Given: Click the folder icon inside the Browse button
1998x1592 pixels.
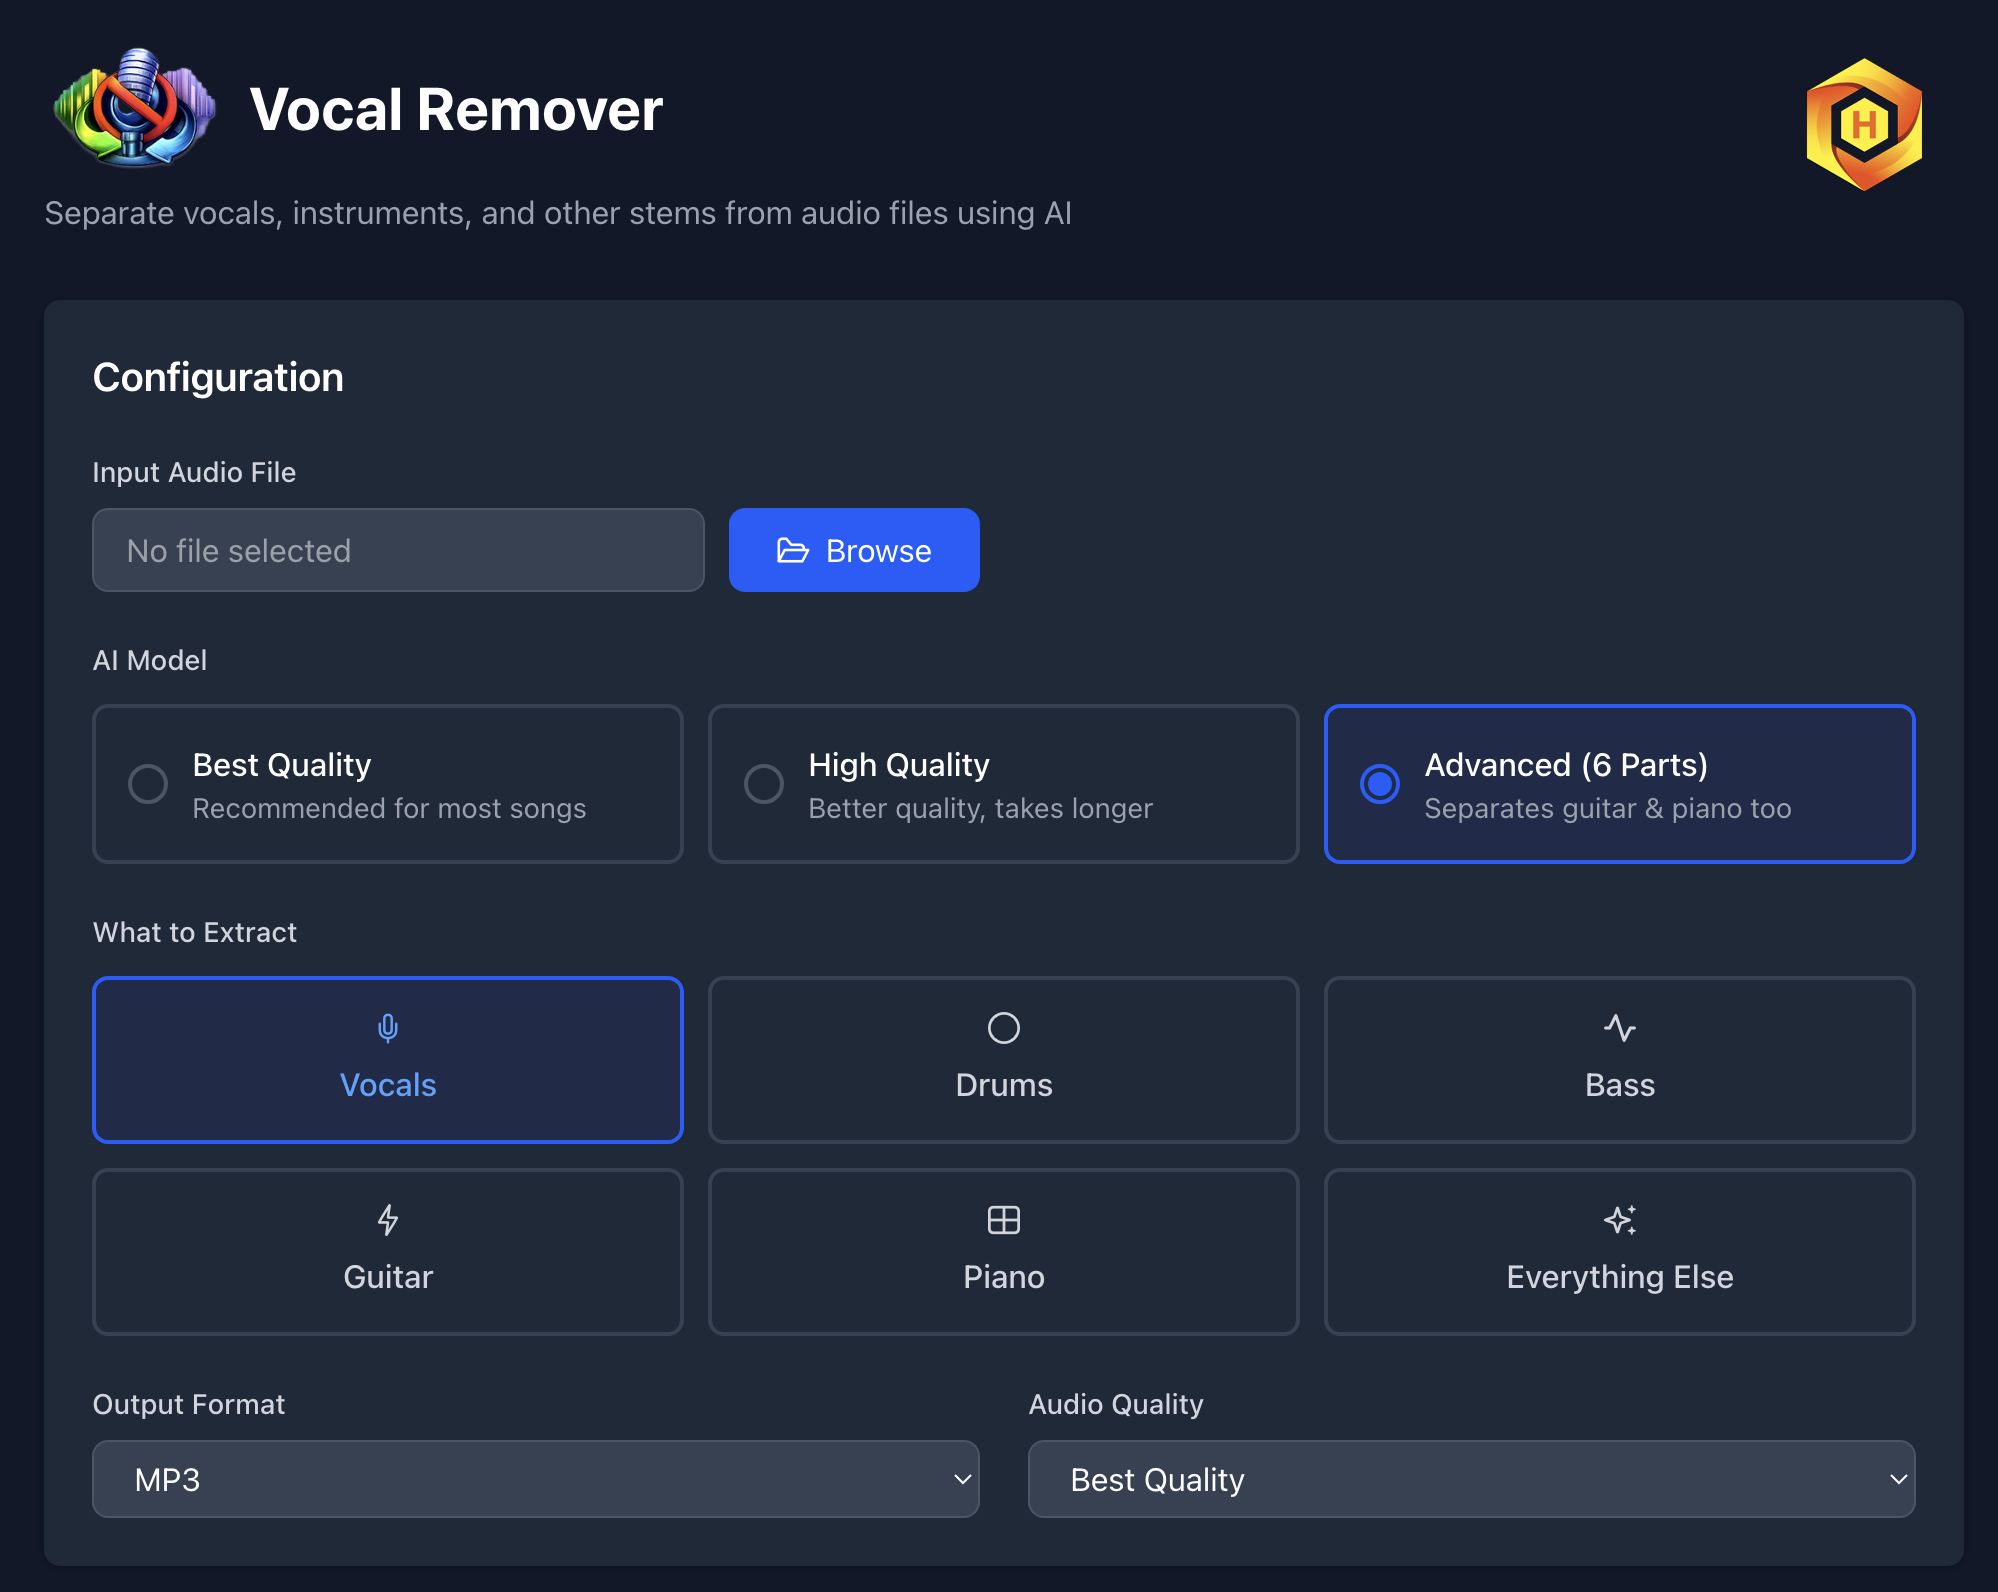Looking at the screenshot, I should (791, 549).
